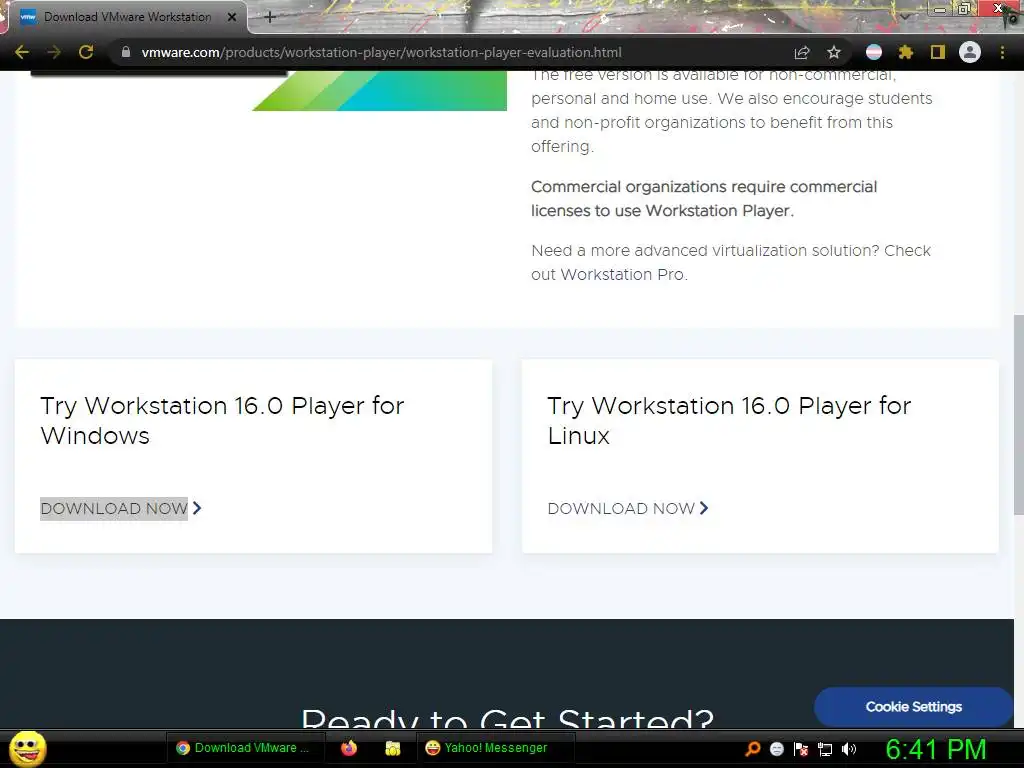Click 'Need a more advanced virtualization solution?' text
Image resolution: width=1024 pixels, height=768 pixels.
(705, 251)
